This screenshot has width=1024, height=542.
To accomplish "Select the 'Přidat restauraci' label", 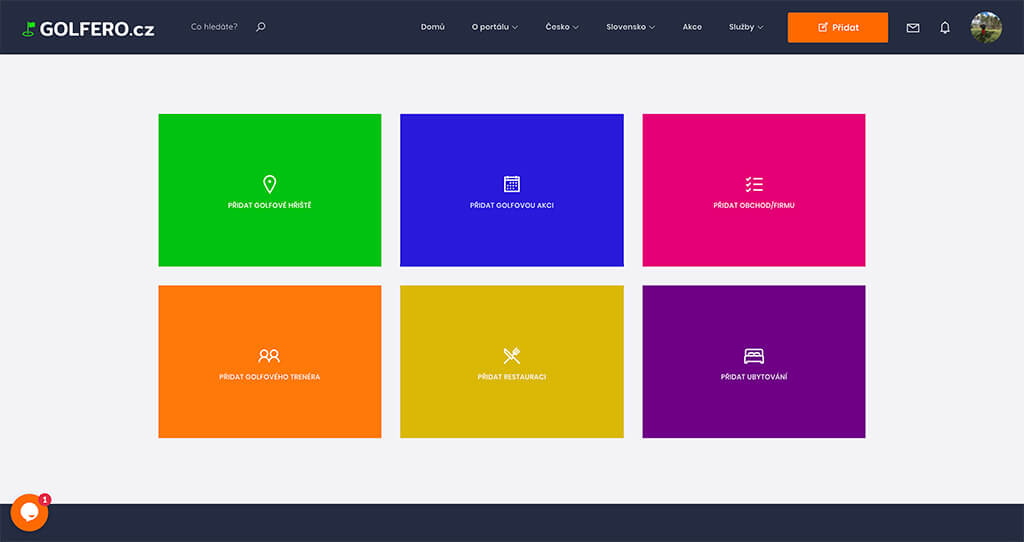I will pyautogui.click(x=512, y=377).
